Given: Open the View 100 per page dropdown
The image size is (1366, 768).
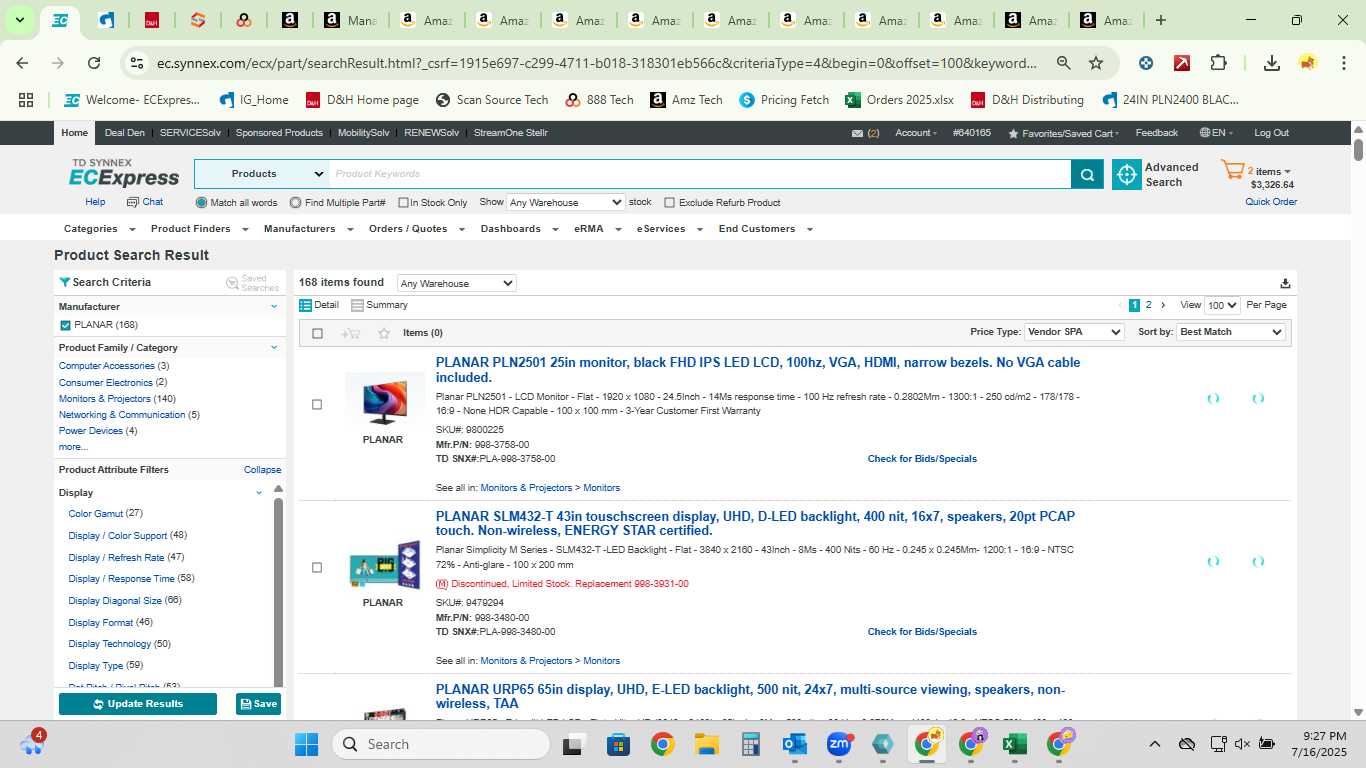Looking at the screenshot, I should point(1222,305).
